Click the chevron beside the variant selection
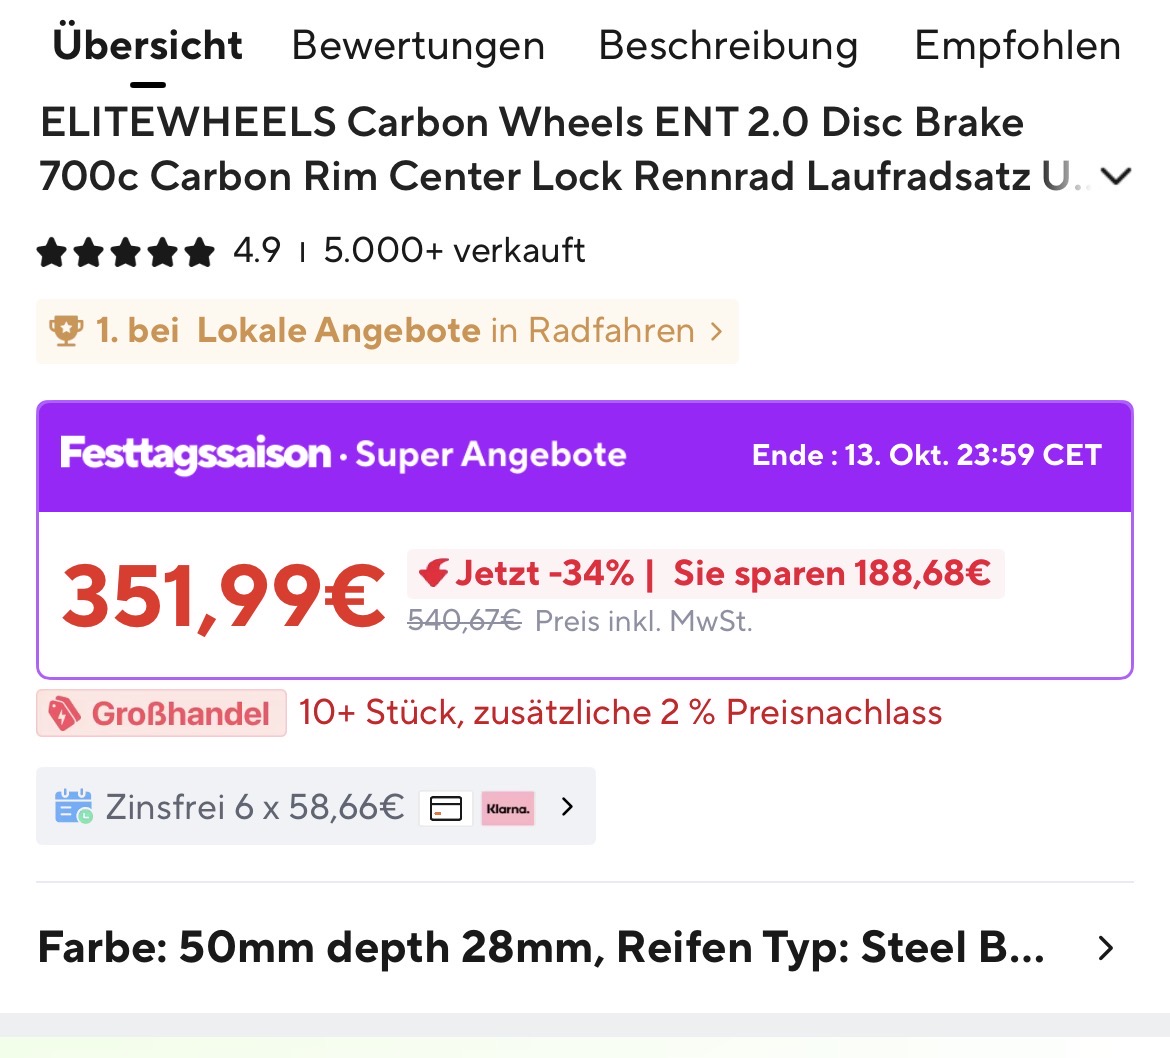 pyautogui.click(x=1105, y=948)
